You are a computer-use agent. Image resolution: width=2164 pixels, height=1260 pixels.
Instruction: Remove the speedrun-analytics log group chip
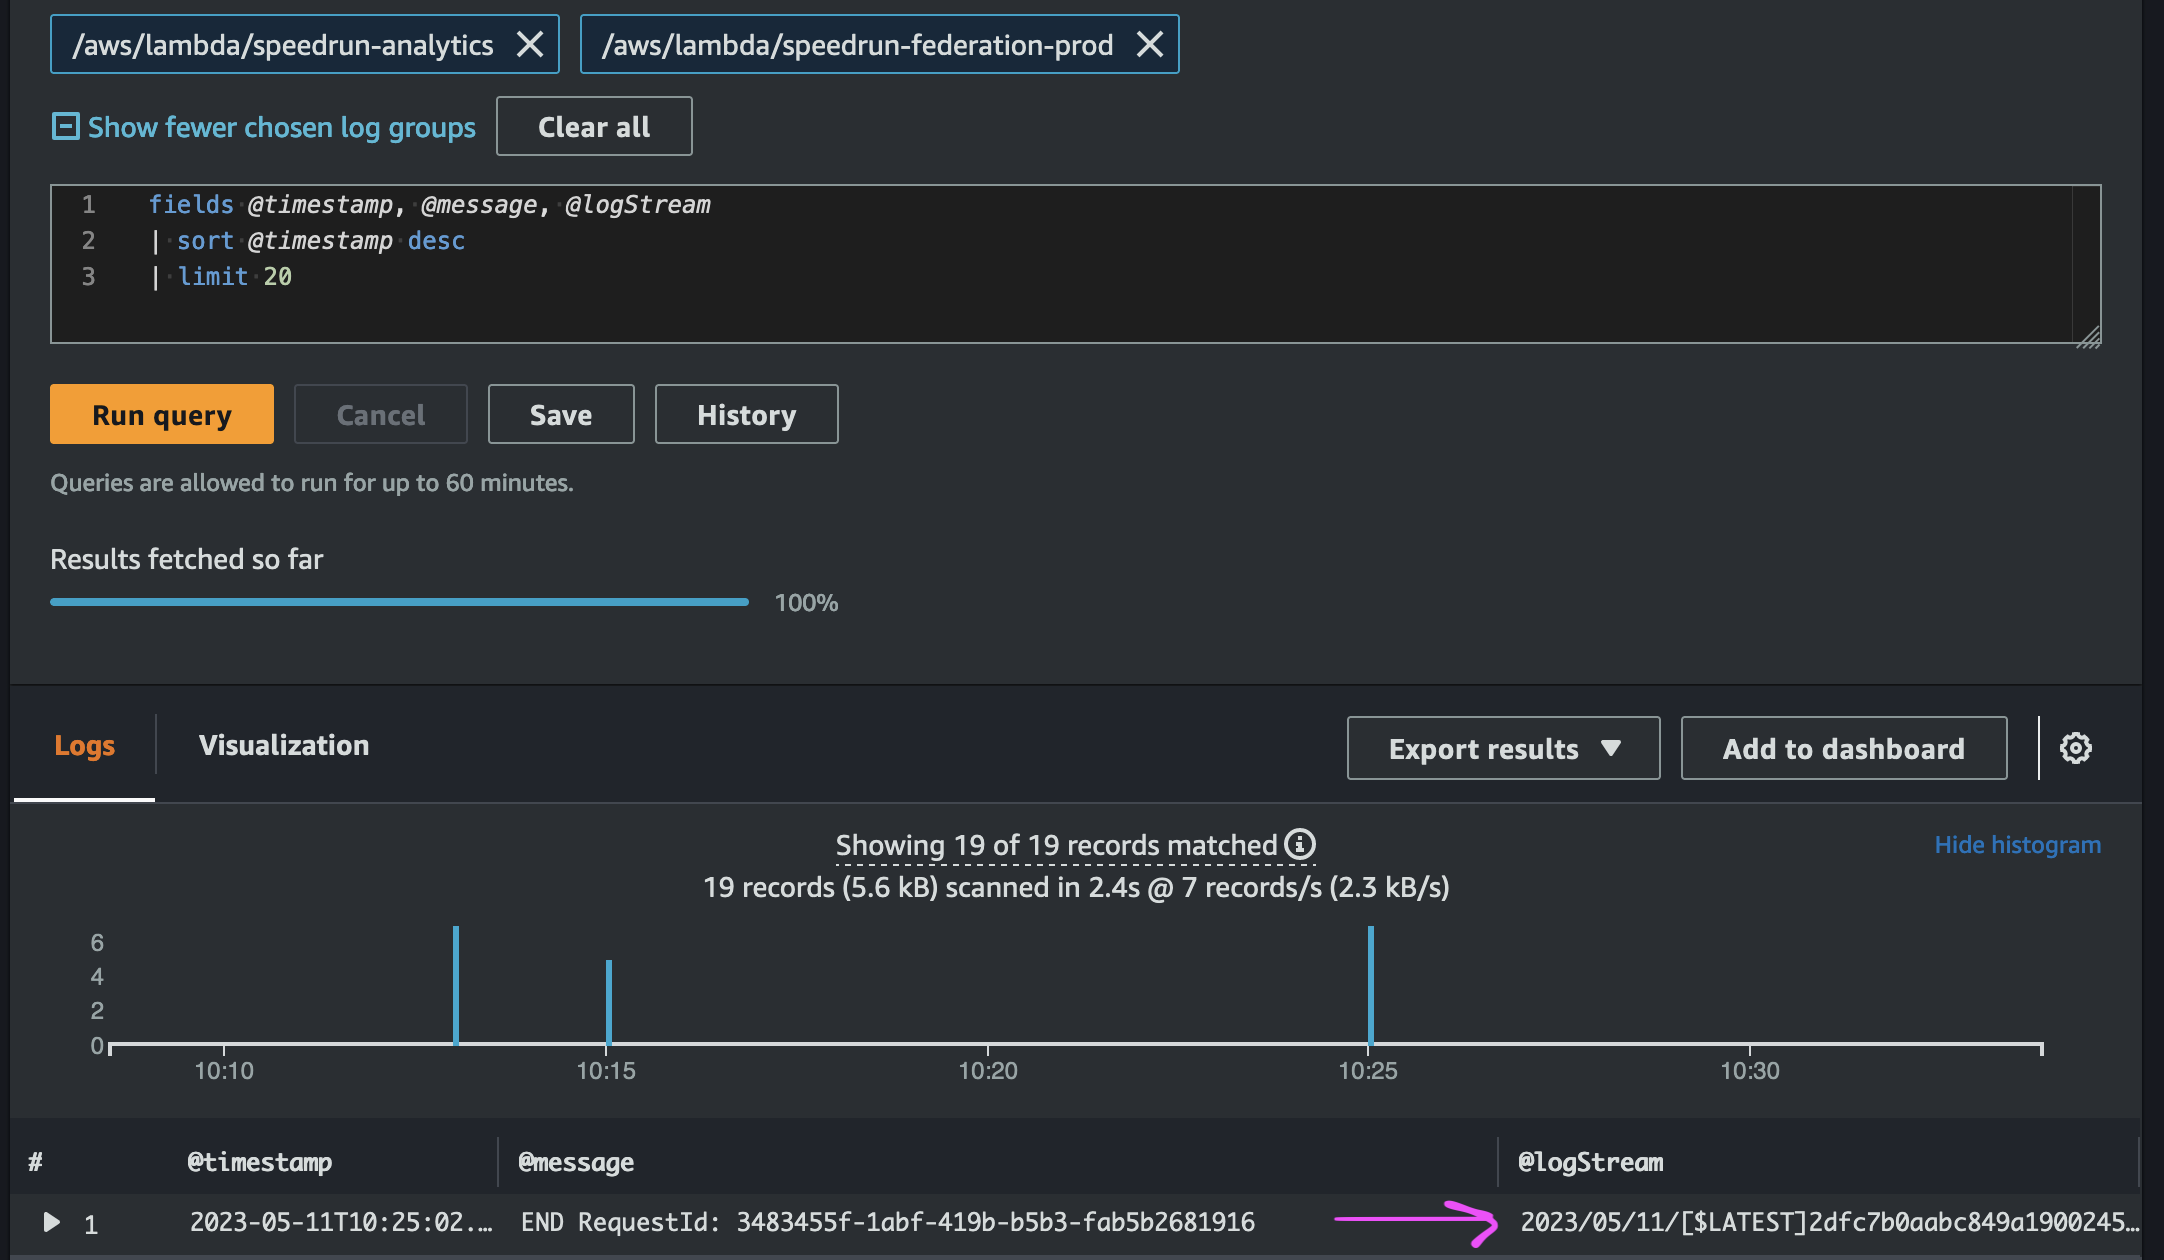tap(530, 45)
